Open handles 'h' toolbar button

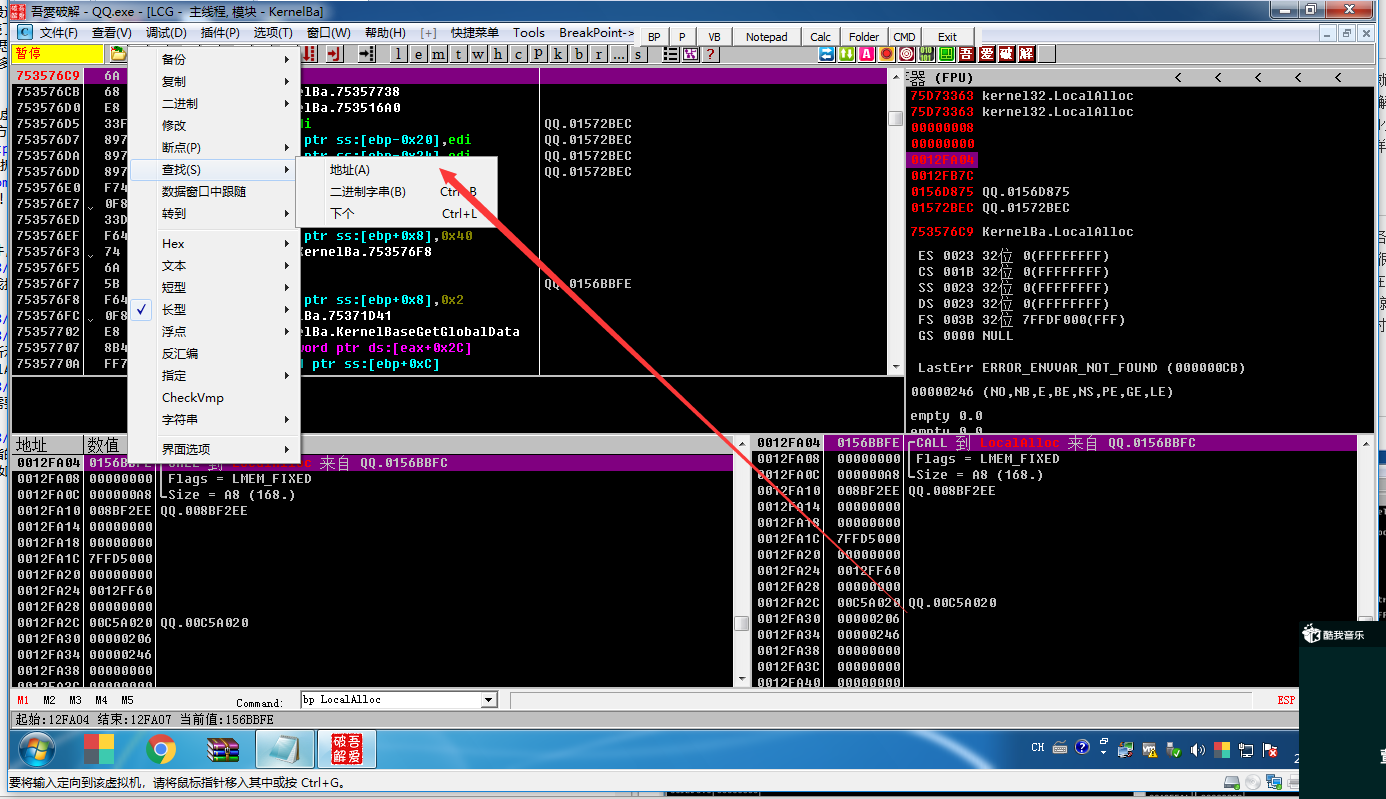(498, 54)
